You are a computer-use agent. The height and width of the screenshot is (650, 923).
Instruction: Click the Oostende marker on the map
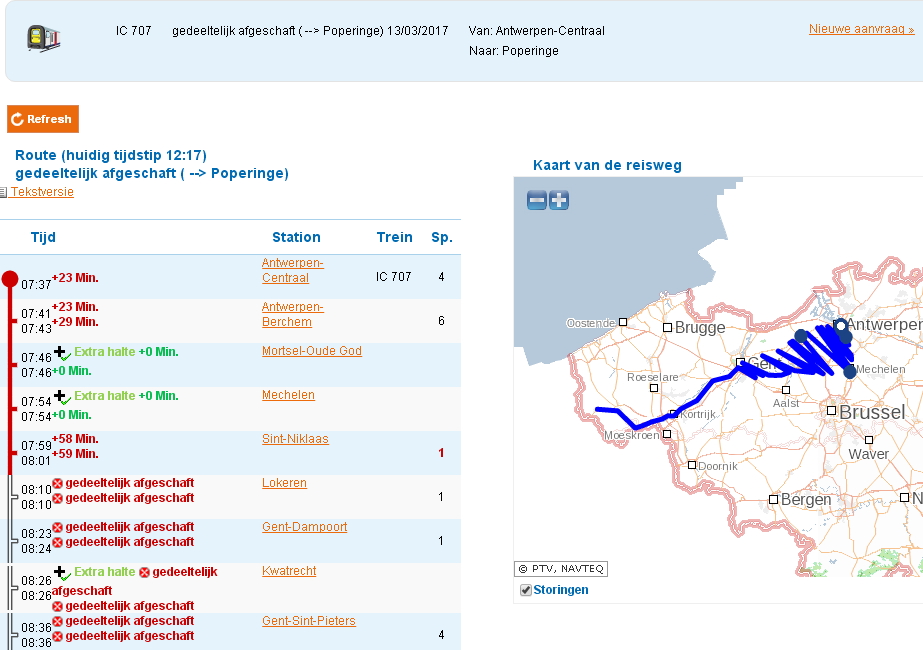(623, 322)
